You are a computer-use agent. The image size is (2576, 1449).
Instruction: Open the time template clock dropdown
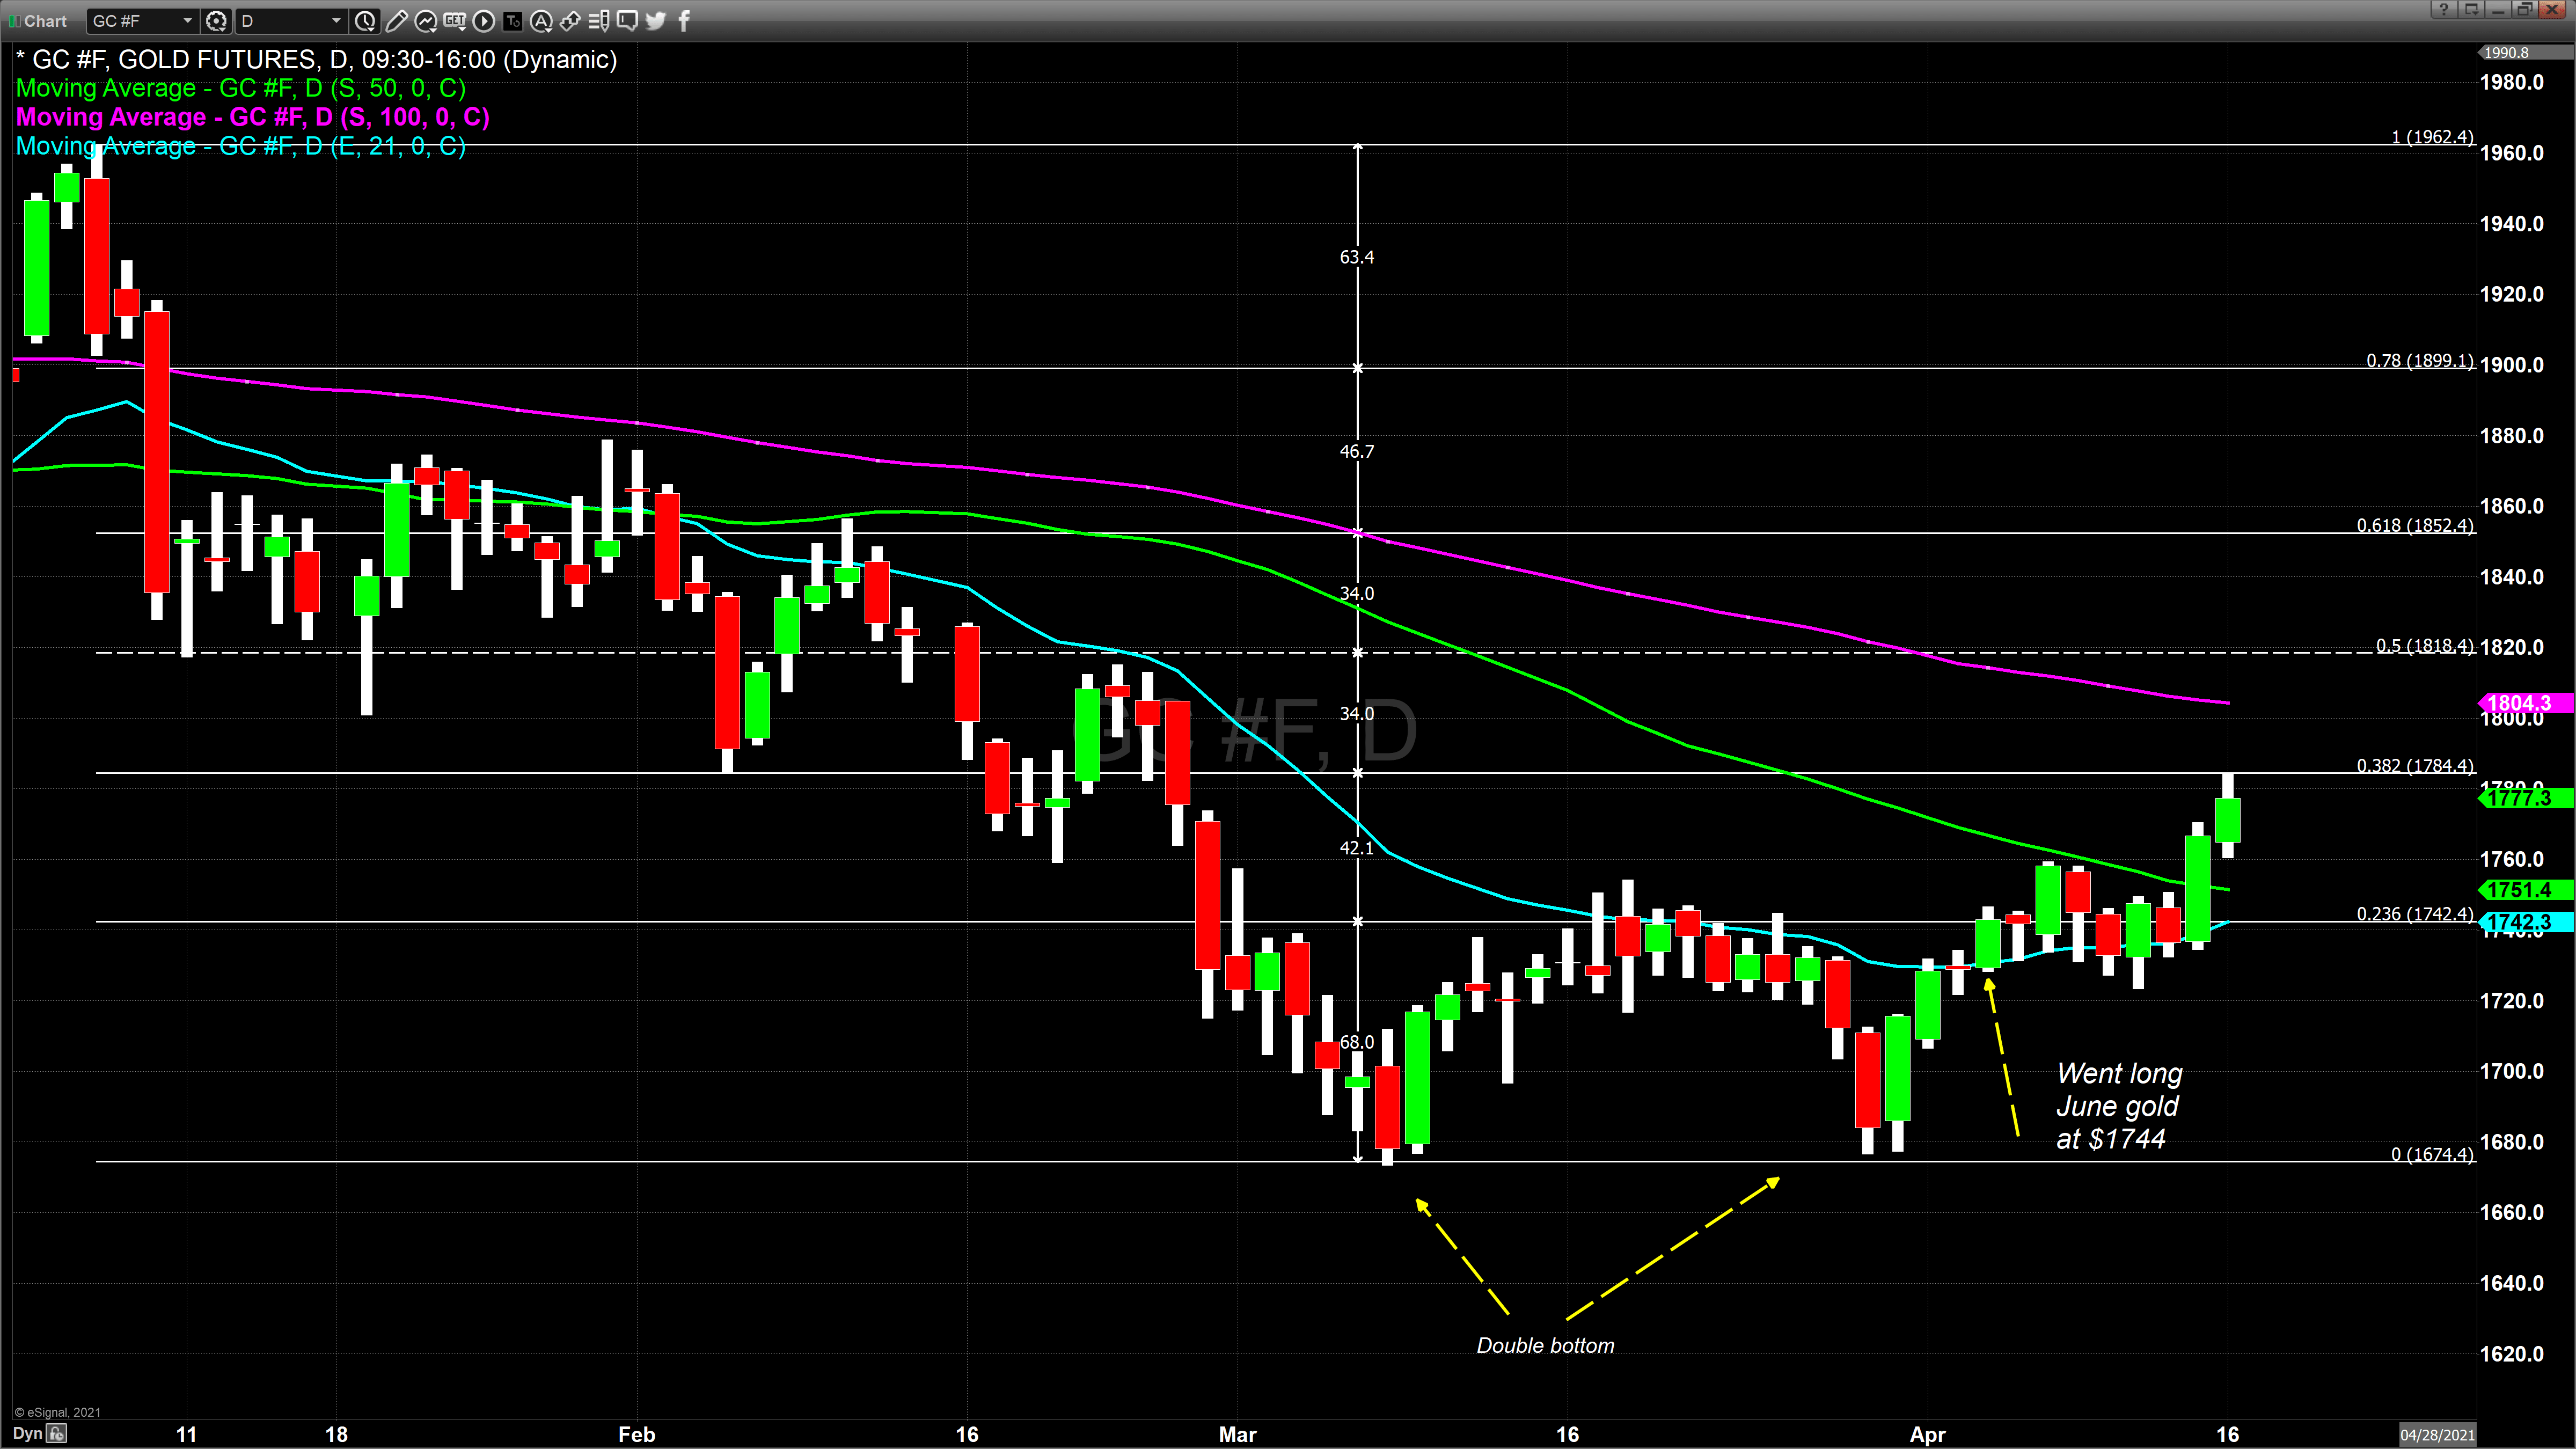[365, 20]
